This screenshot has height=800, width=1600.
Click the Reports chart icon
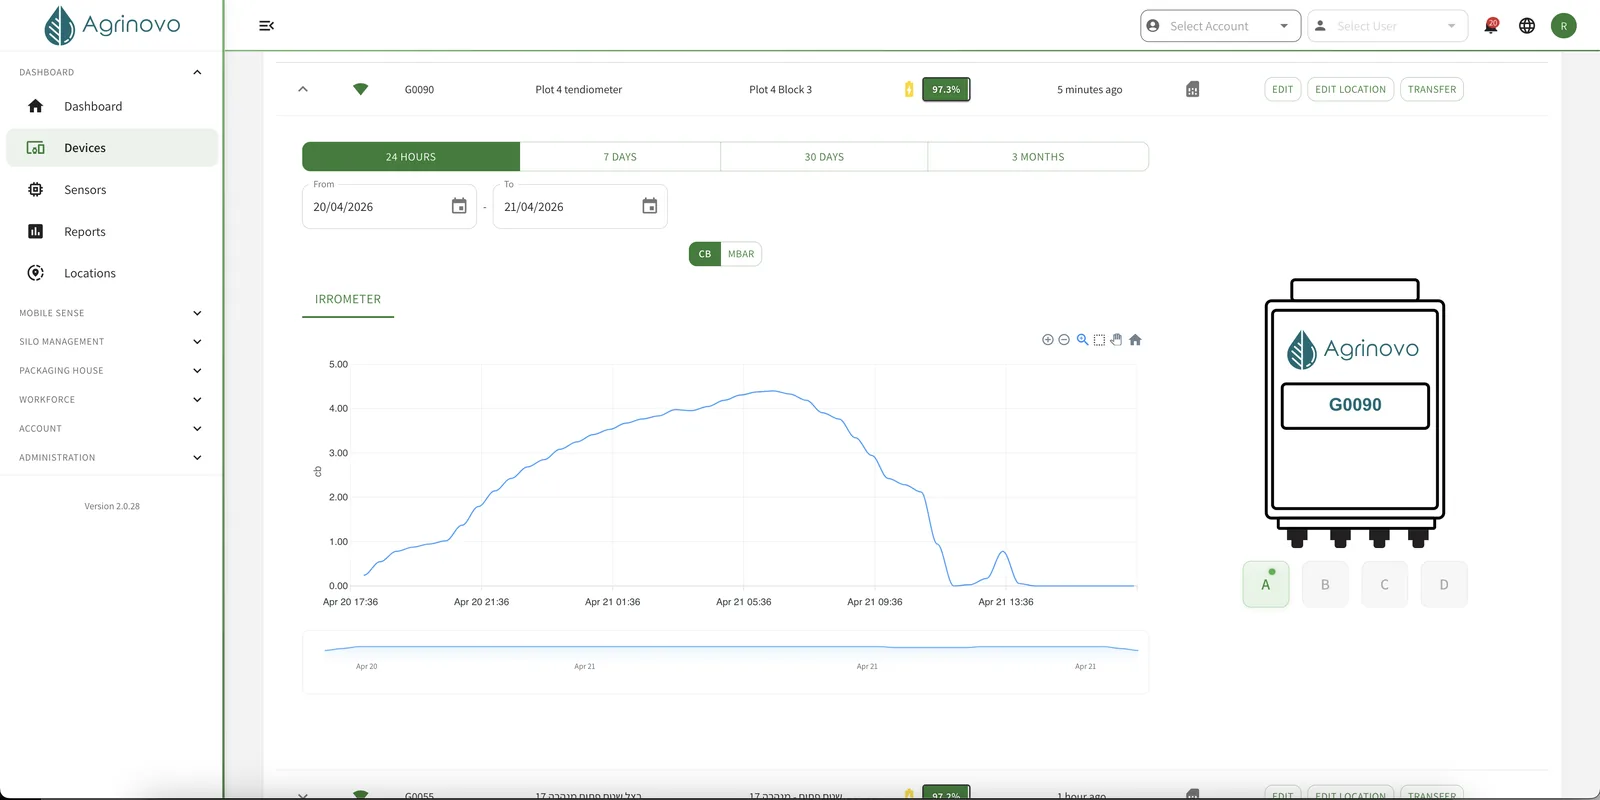pos(36,232)
